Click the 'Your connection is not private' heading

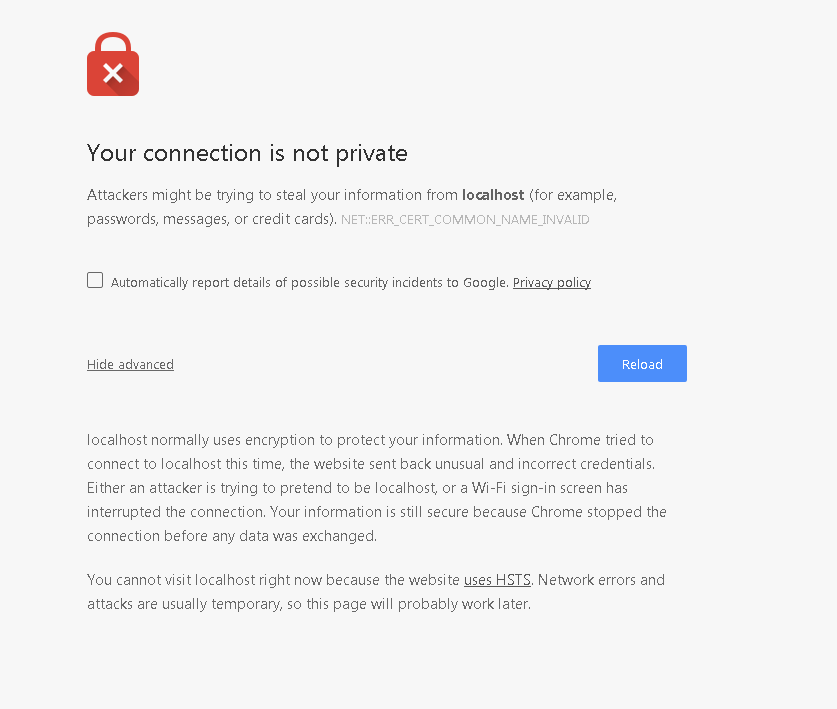[247, 153]
